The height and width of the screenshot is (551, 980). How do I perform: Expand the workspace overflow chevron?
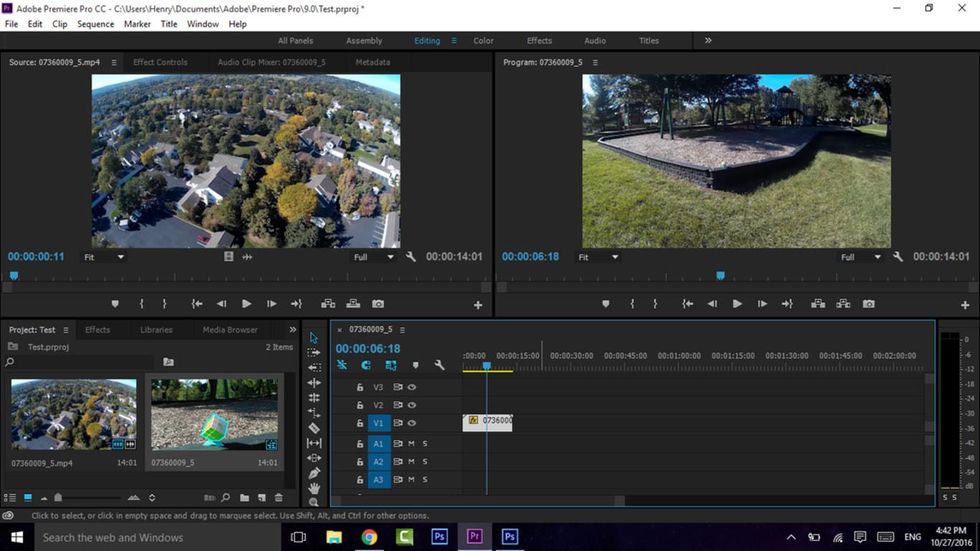click(708, 41)
